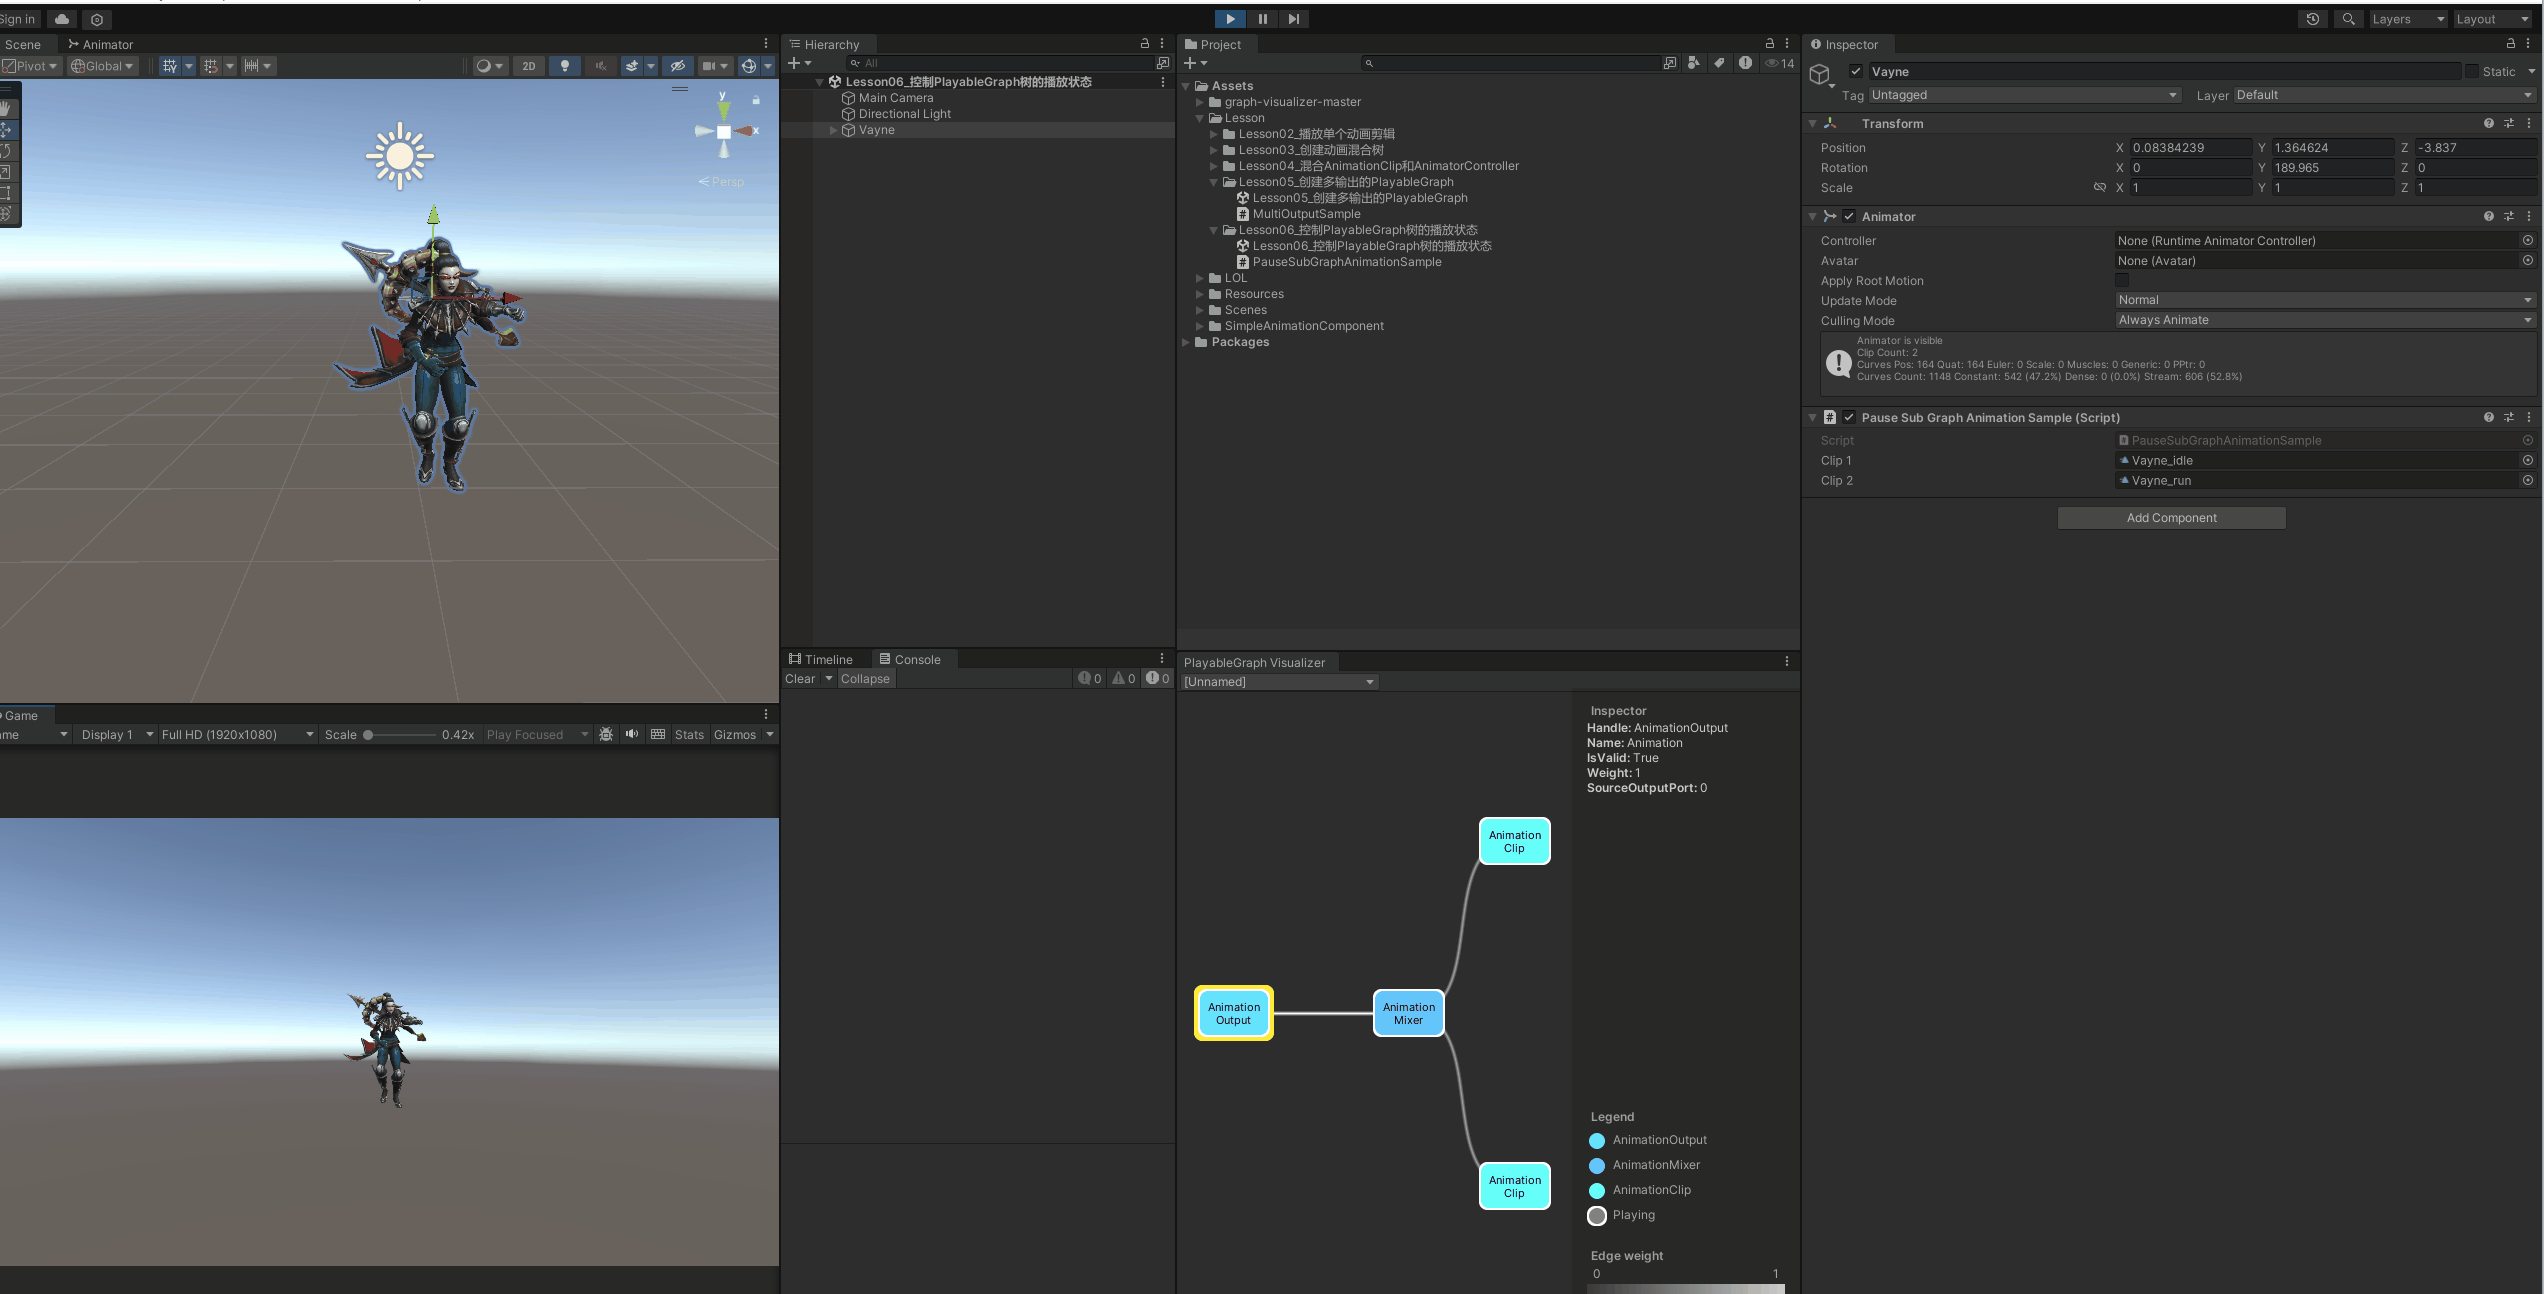Click the Collapse button in Console

[x=865, y=678]
